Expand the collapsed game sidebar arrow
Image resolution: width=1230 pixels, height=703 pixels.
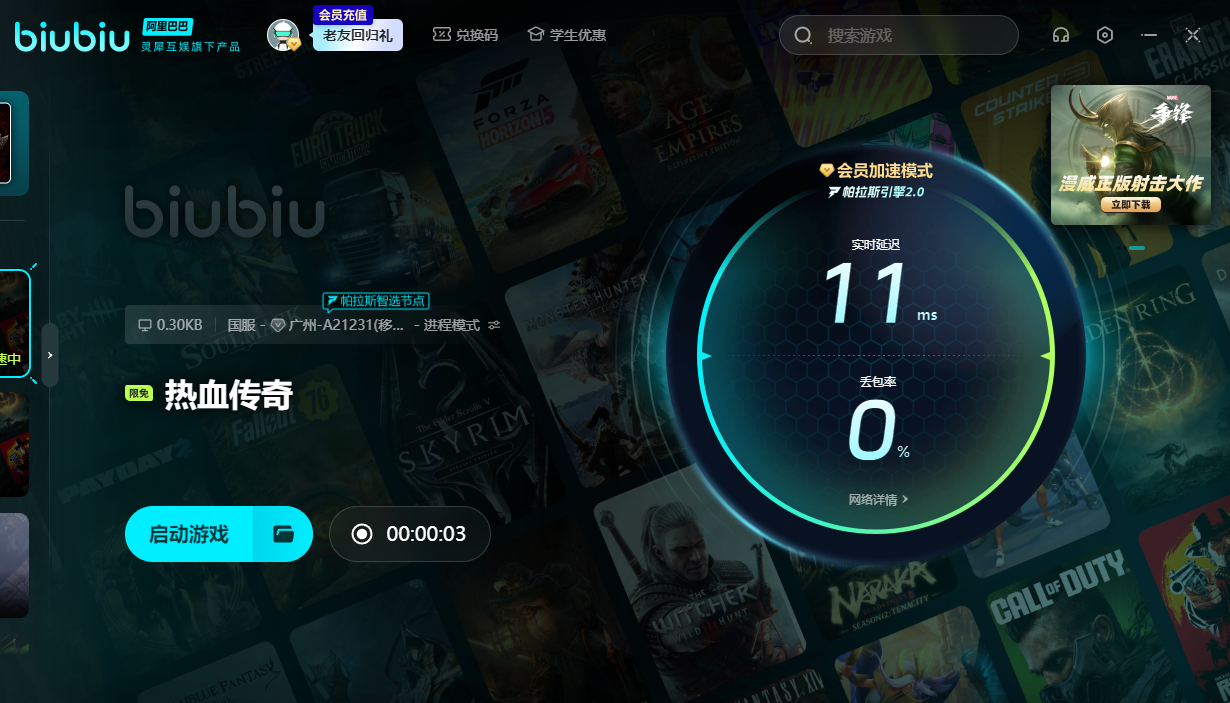pos(50,355)
